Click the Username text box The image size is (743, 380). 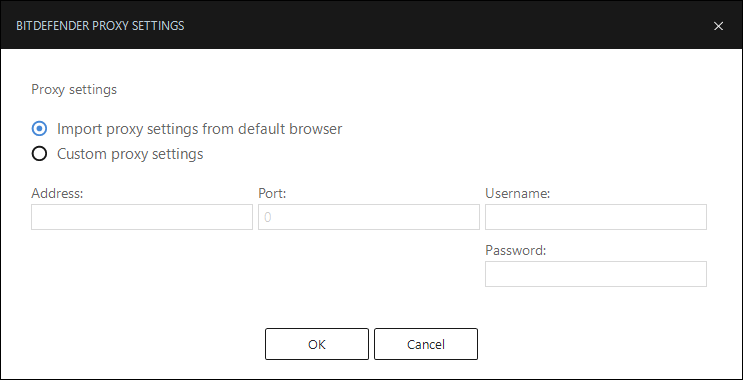[596, 217]
